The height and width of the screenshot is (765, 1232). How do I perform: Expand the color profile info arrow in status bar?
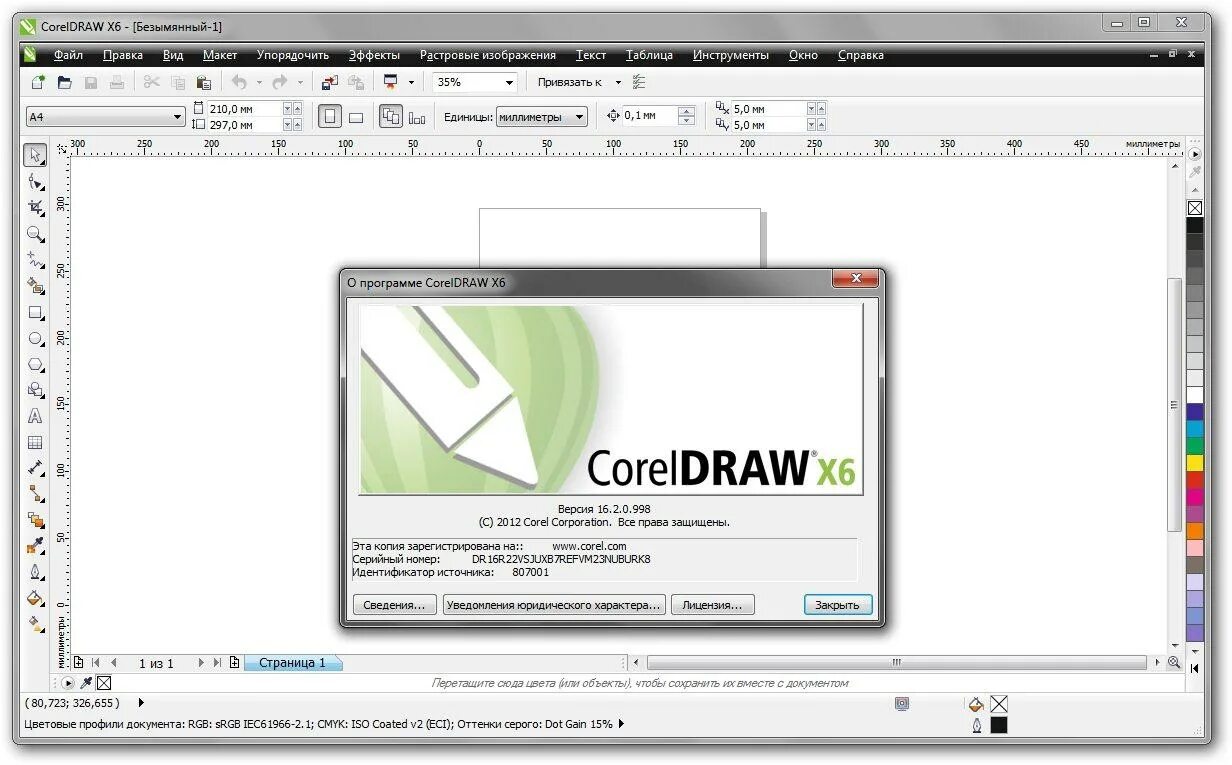point(621,724)
